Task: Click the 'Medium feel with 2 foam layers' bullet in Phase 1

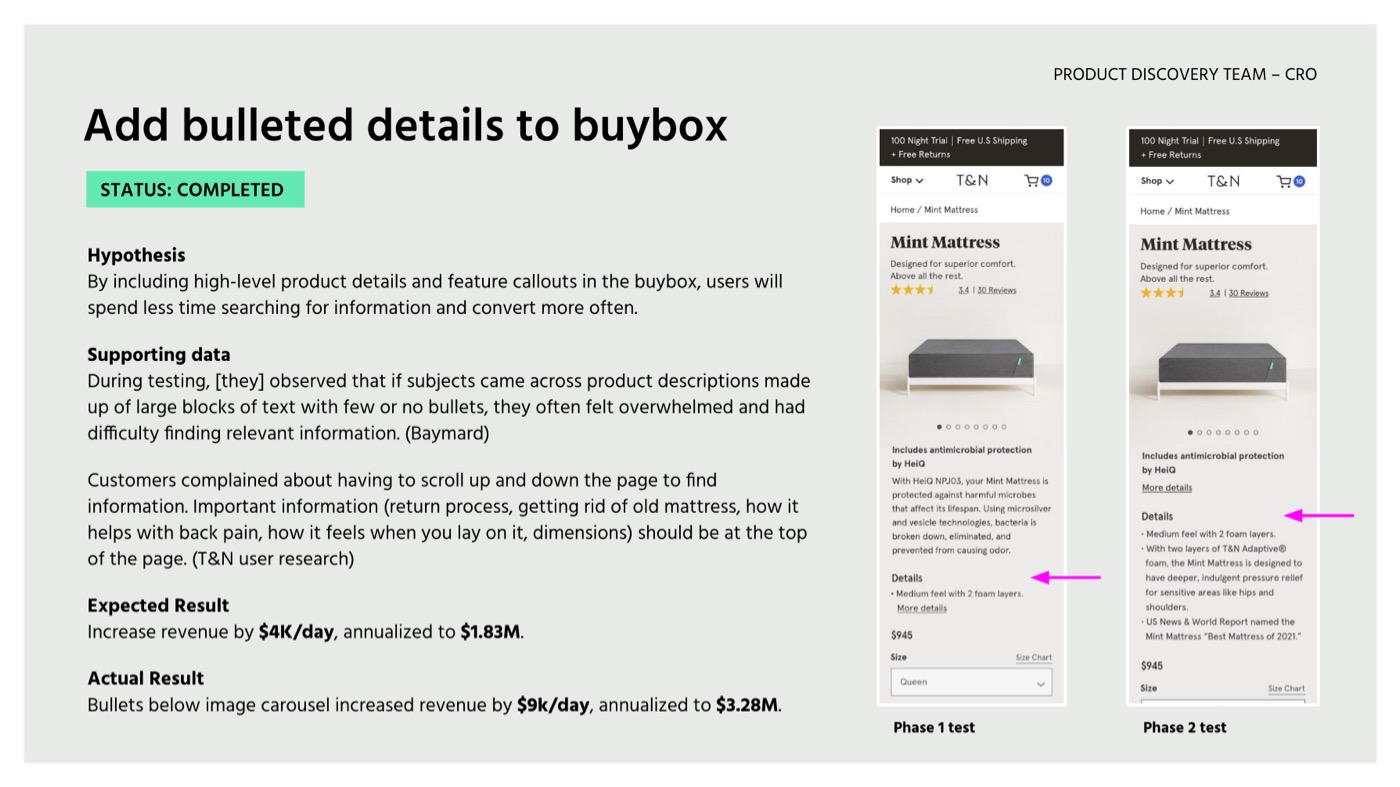Action: pos(957,594)
